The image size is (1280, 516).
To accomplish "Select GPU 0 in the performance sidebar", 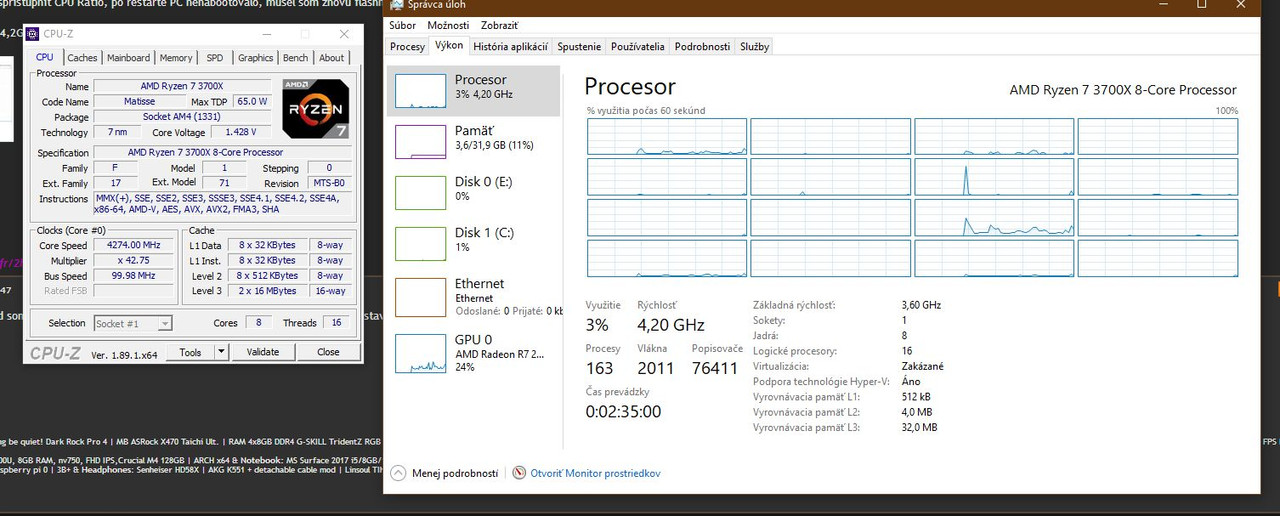I will tap(473, 352).
